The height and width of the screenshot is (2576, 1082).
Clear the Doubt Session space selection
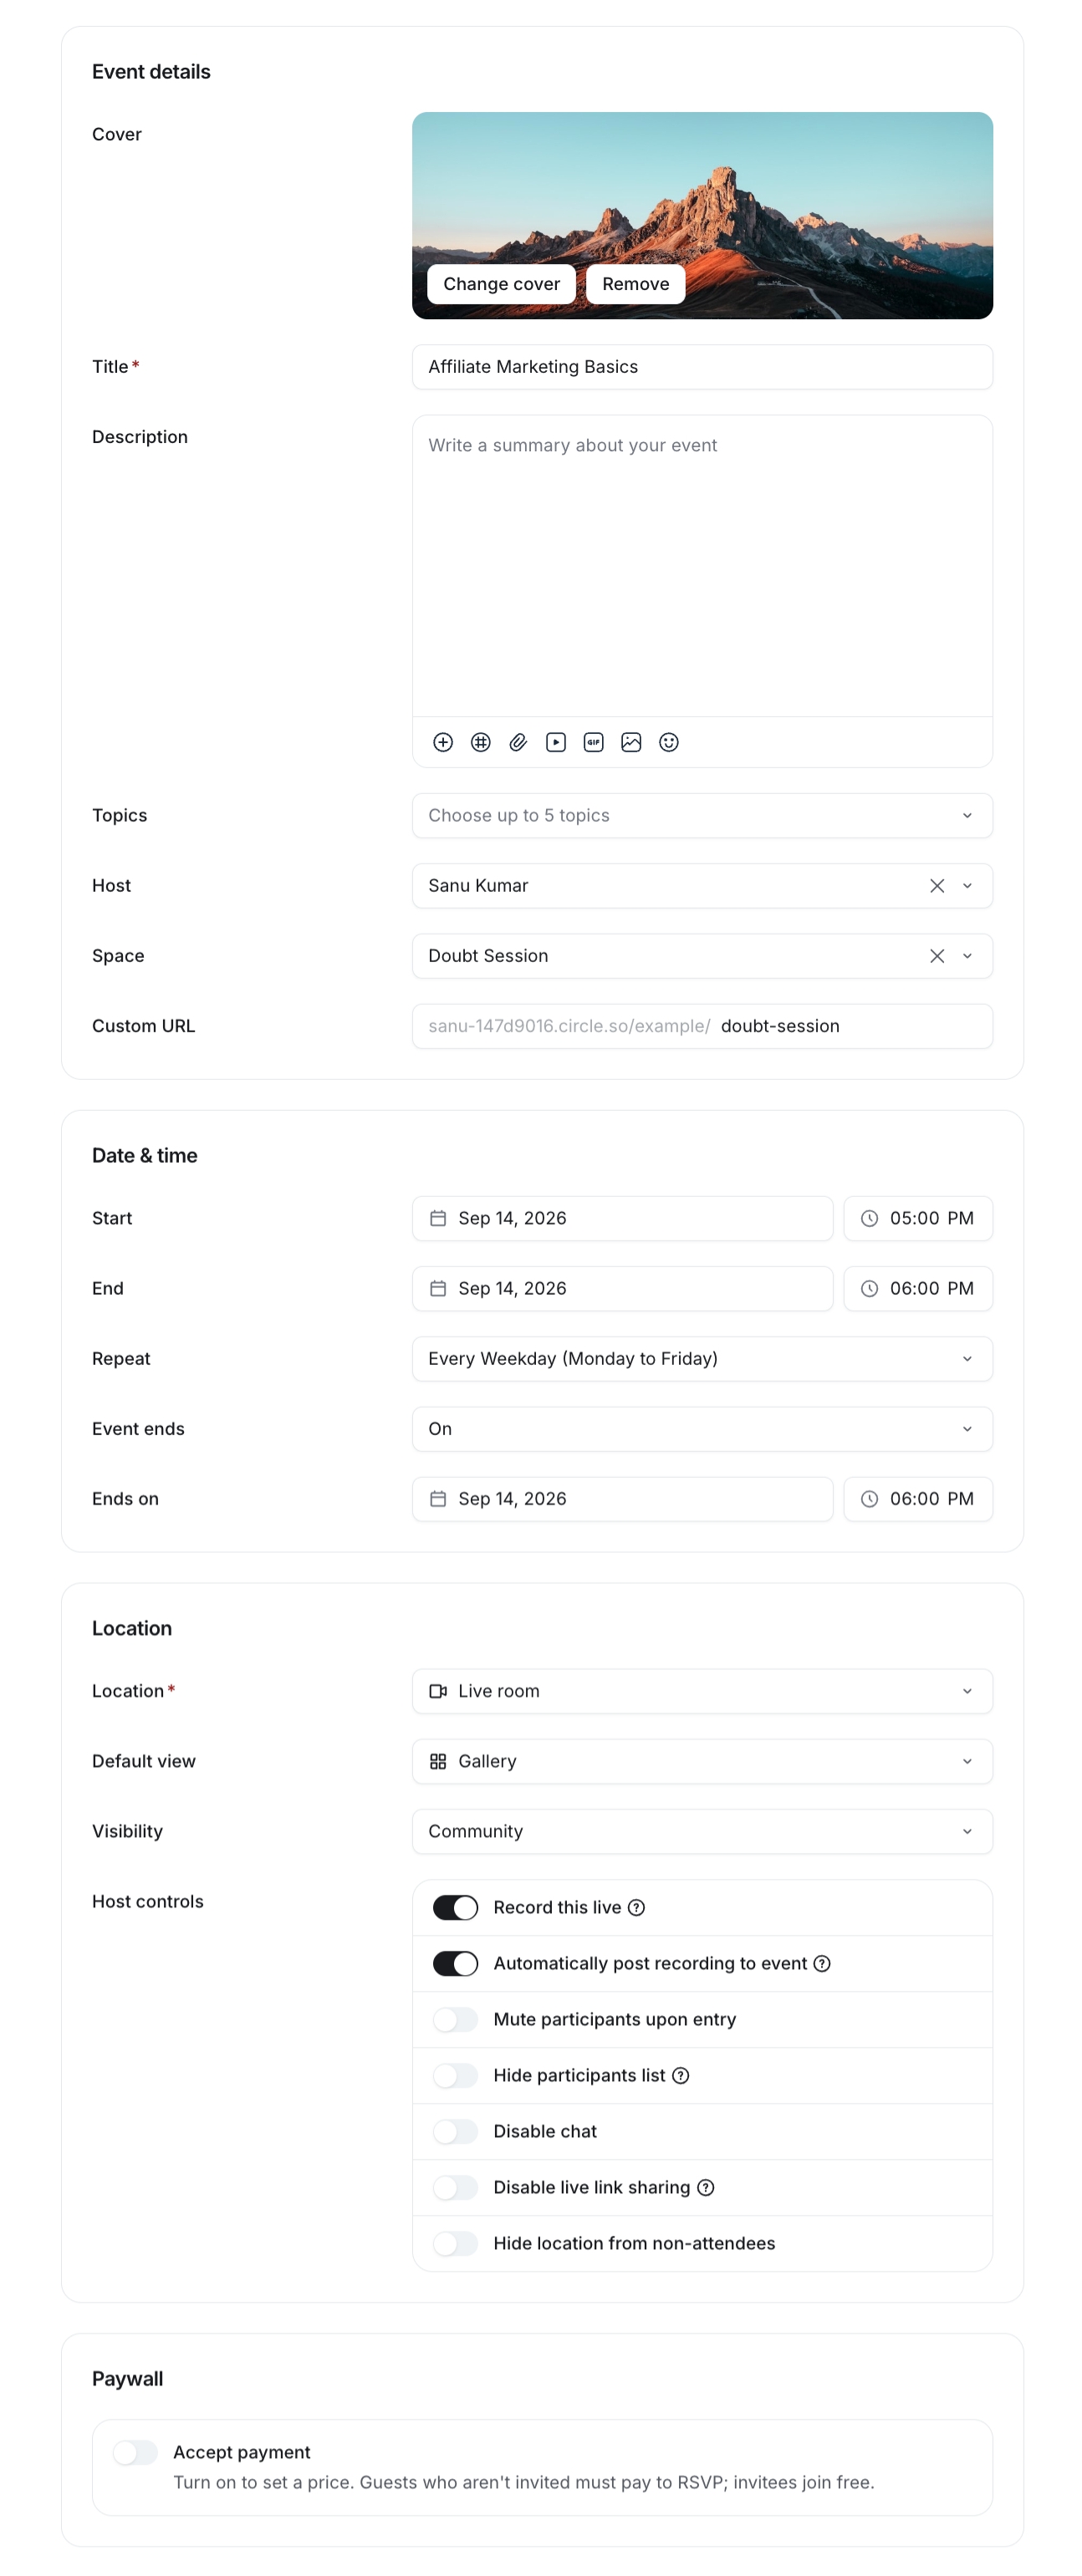[937, 956]
